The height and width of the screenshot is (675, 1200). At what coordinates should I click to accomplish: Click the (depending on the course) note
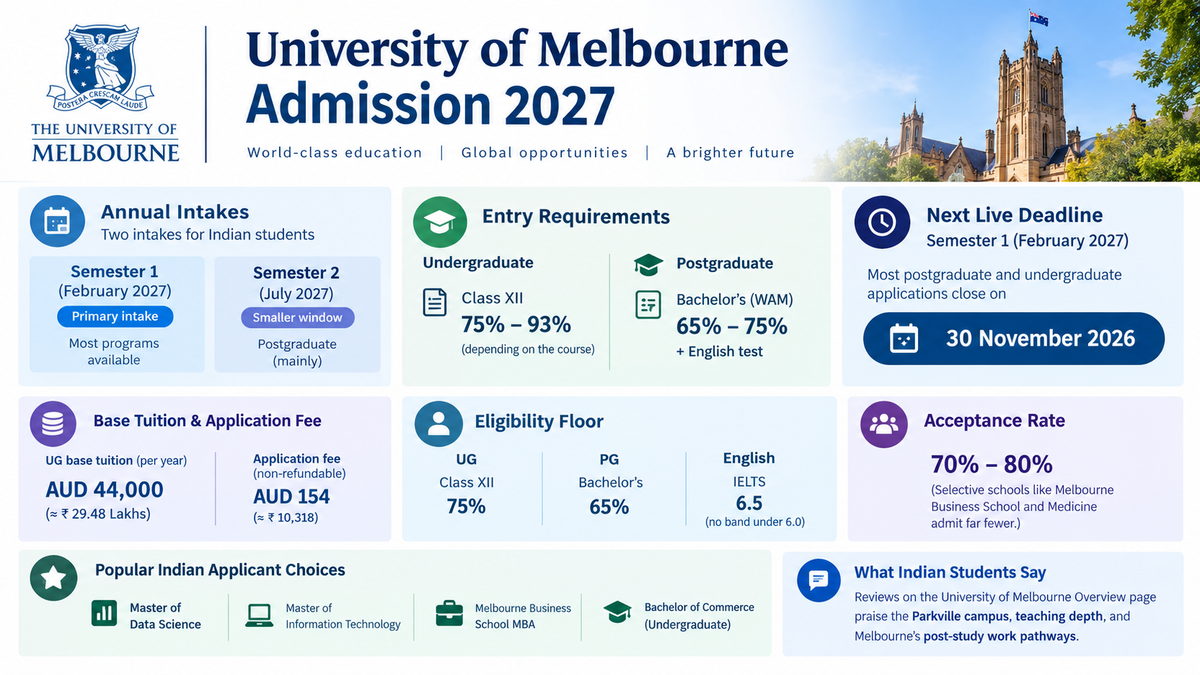click(528, 350)
